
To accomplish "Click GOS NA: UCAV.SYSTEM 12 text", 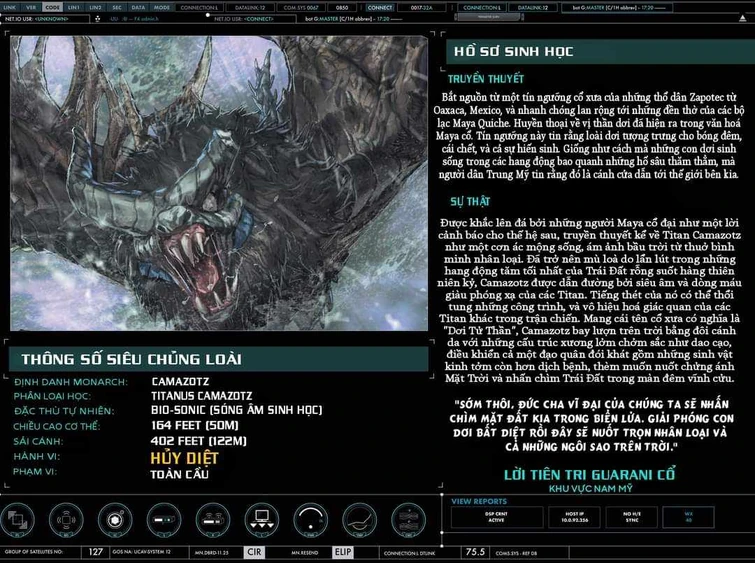I will (x=142, y=552).
